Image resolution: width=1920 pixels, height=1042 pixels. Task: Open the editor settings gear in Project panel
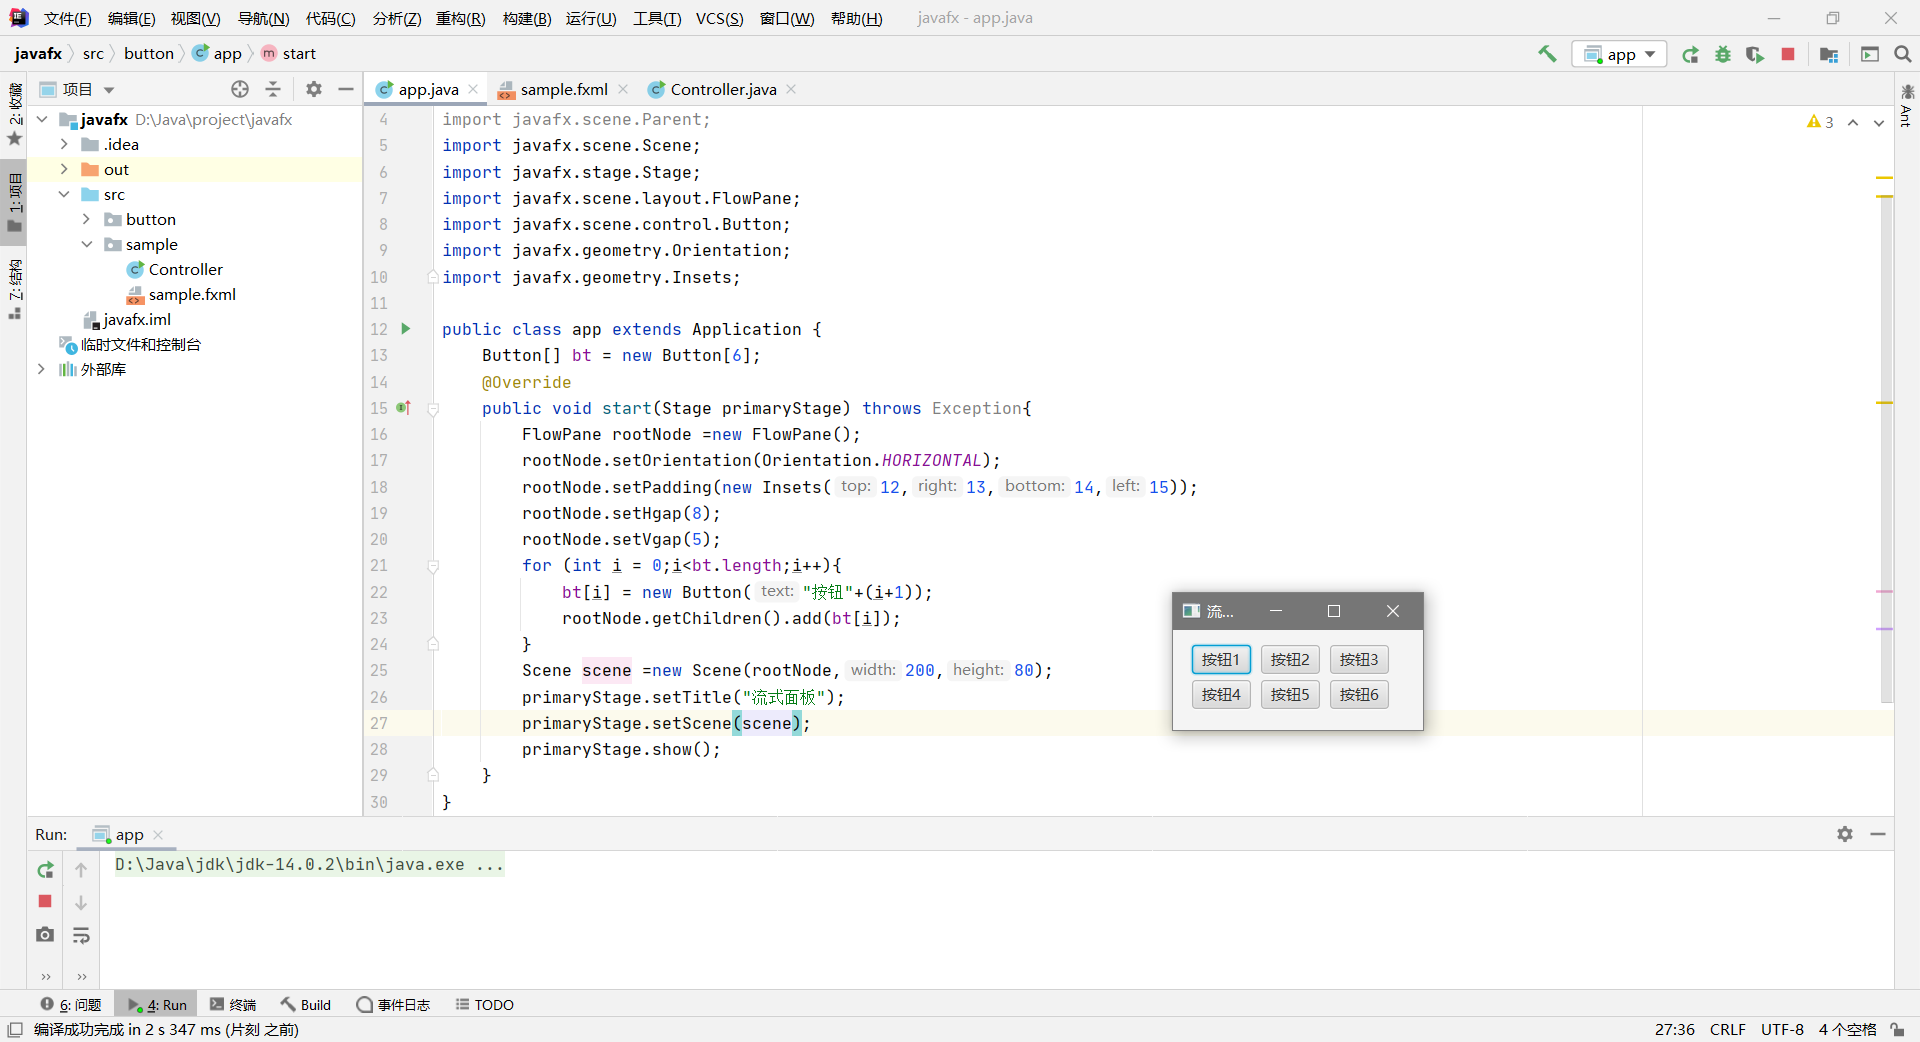[x=313, y=89]
